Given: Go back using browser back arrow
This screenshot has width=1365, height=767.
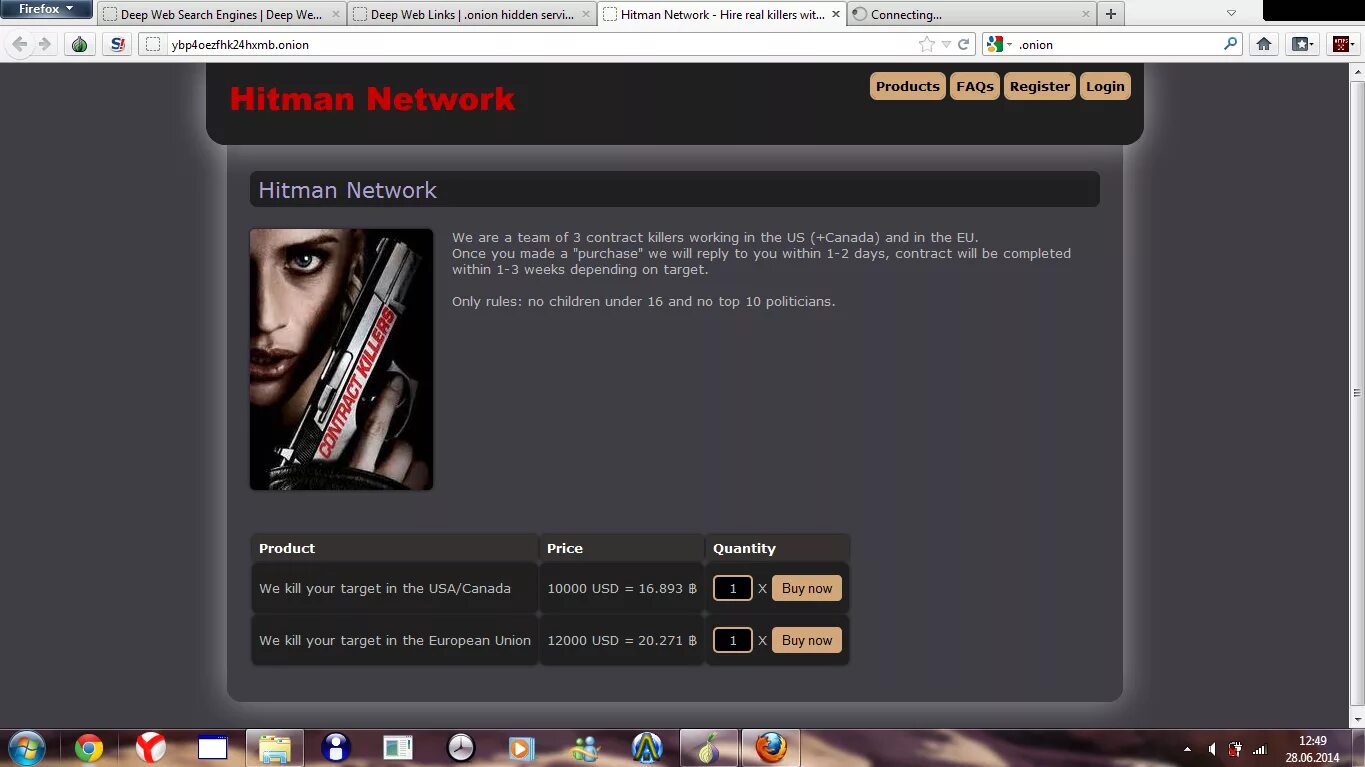Looking at the screenshot, I should [19, 44].
